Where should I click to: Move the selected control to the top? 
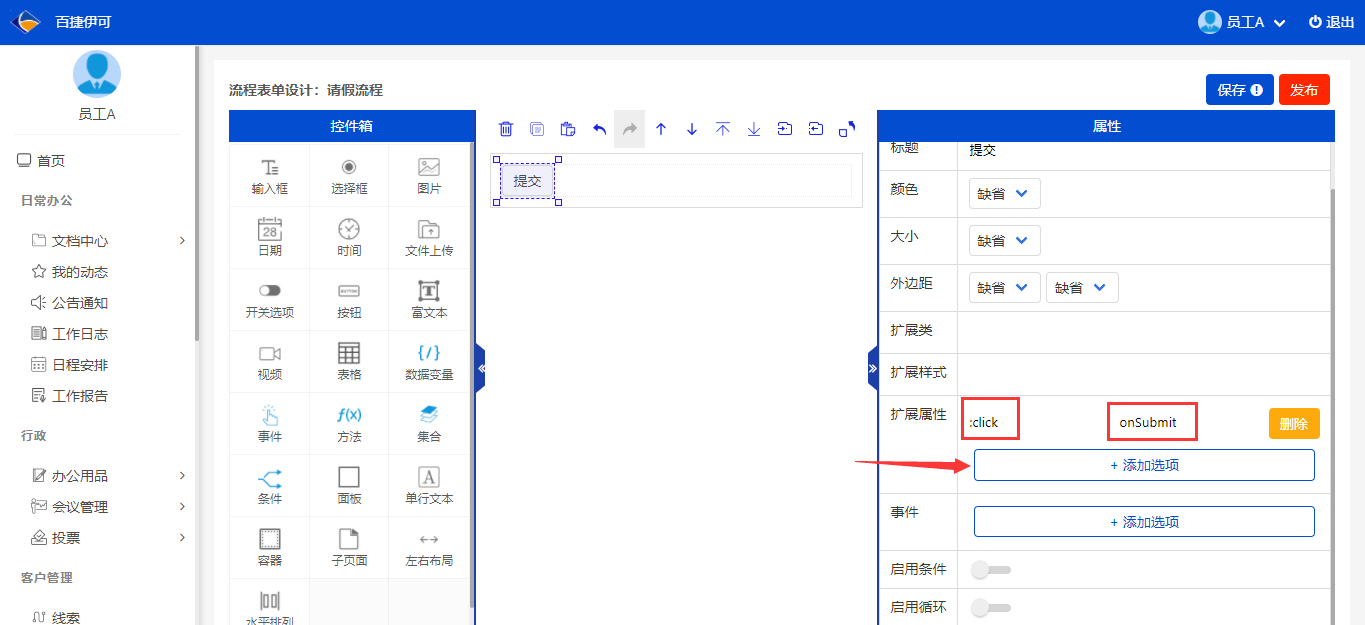[x=723, y=129]
